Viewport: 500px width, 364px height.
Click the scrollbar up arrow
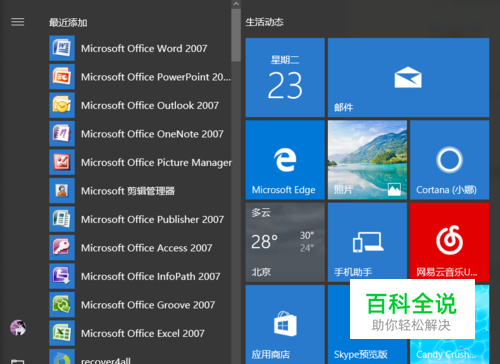point(236,4)
